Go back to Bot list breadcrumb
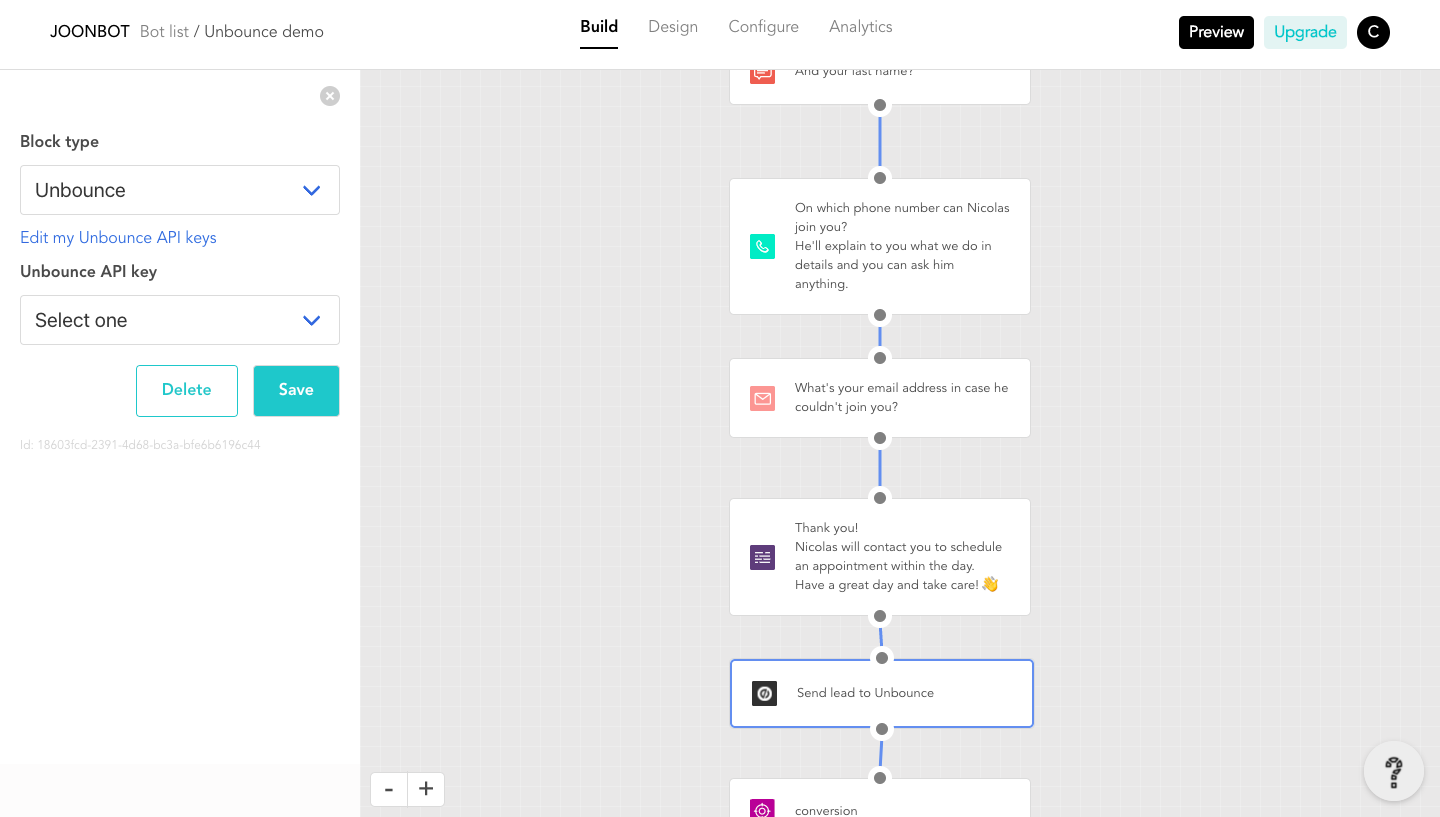This screenshot has height=817, width=1440. tap(164, 32)
